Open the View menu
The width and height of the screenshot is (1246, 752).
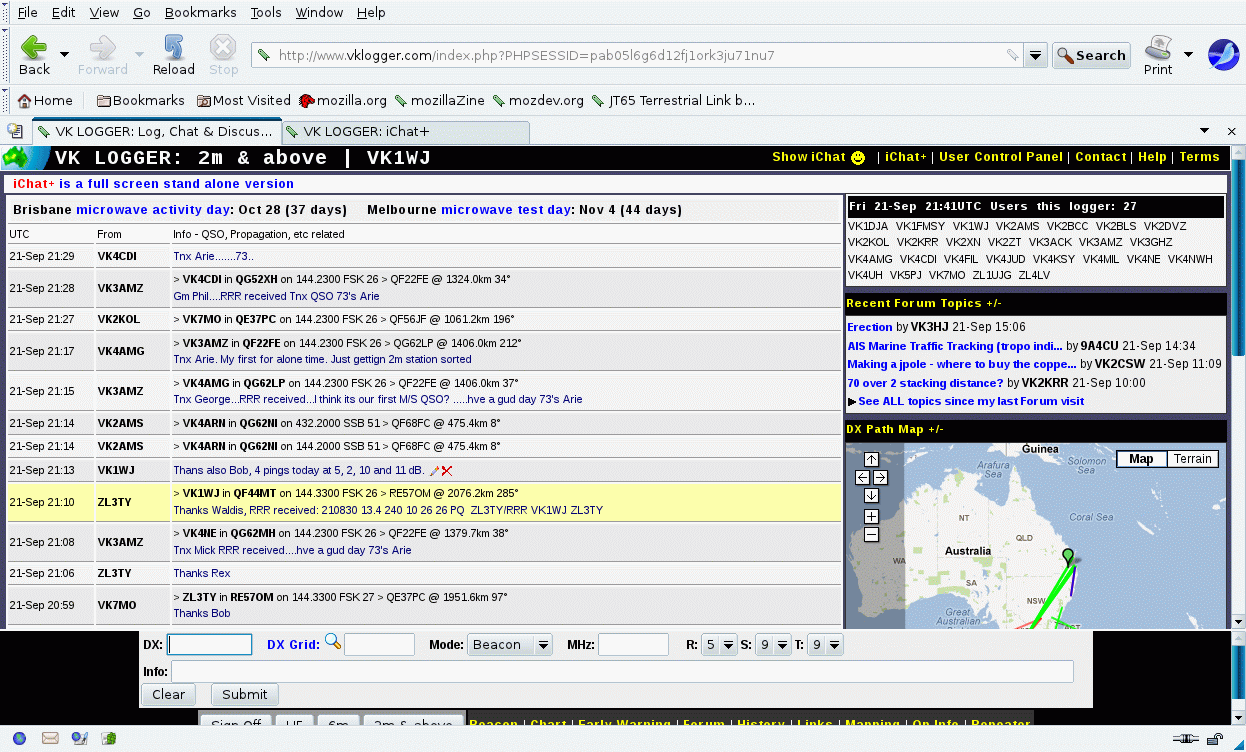(104, 12)
